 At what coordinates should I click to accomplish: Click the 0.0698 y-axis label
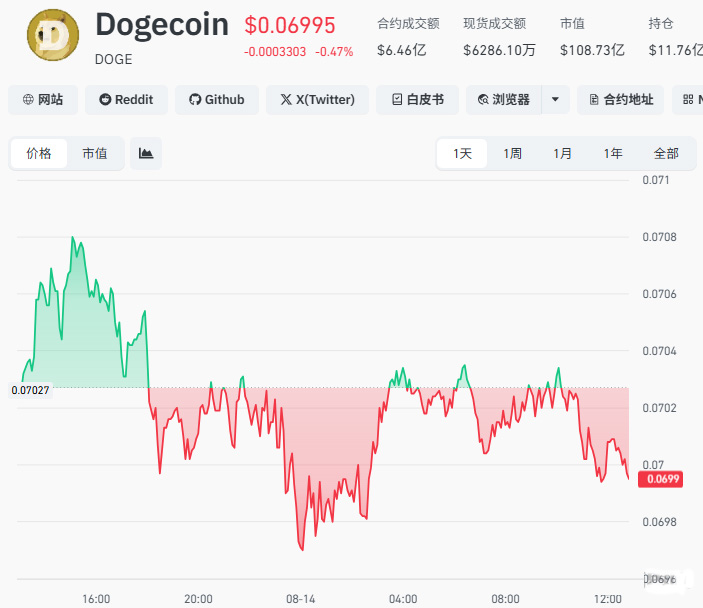pos(659,522)
